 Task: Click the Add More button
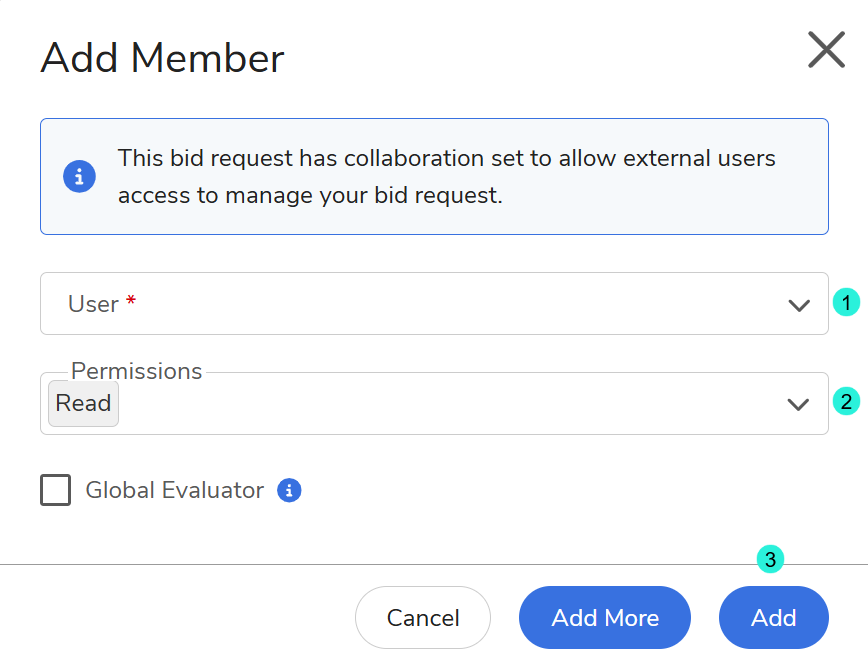click(x=605, y=617)
